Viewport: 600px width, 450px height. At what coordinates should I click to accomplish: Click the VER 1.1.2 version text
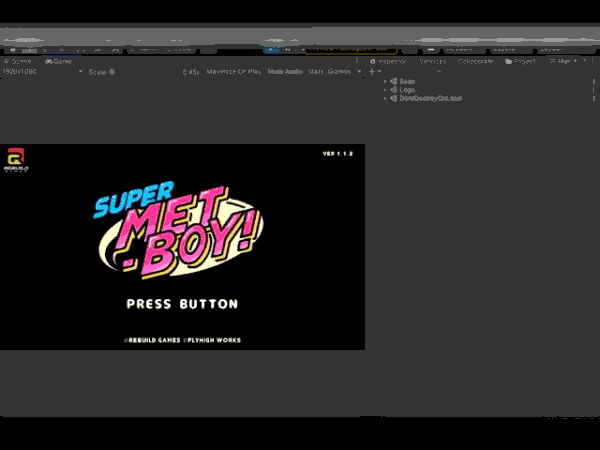(338, 154)
